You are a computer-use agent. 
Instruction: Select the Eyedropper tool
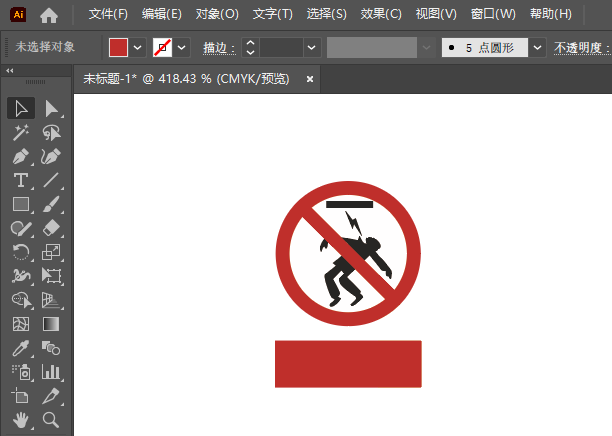(x=21, y=348)
